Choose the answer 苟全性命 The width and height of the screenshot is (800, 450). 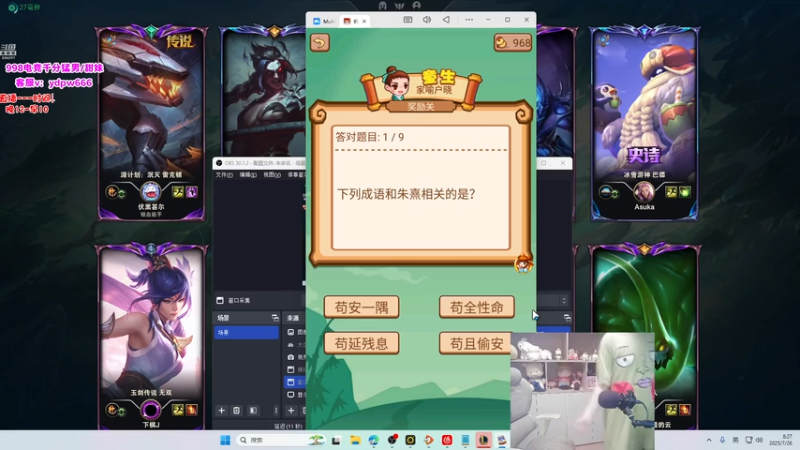pyautogui.click(x=477, y=307)
